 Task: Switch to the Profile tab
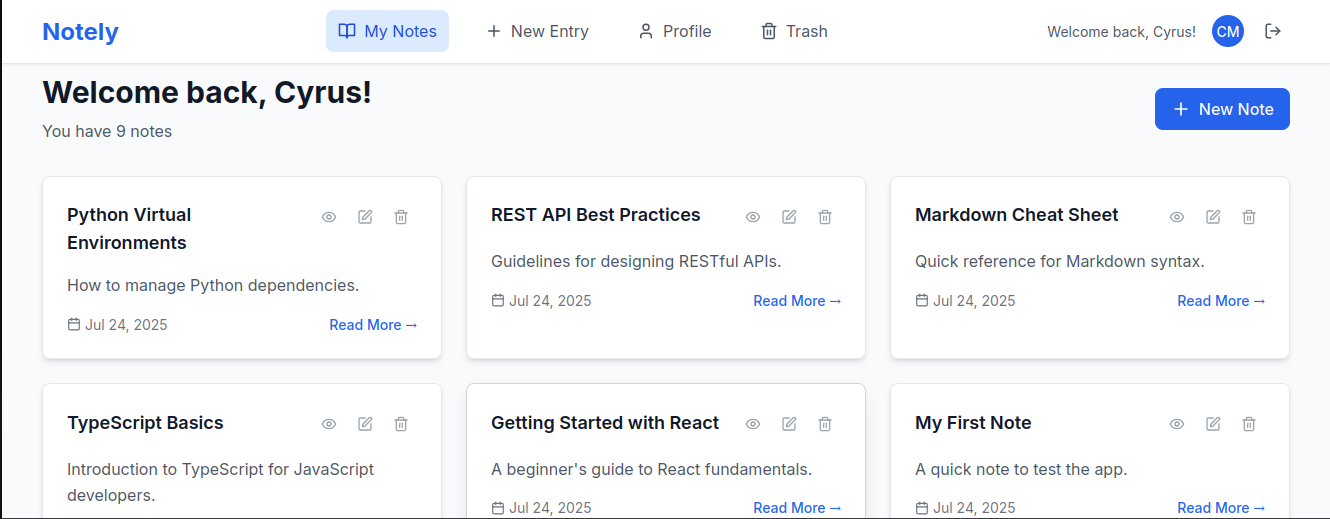point(675,31)
